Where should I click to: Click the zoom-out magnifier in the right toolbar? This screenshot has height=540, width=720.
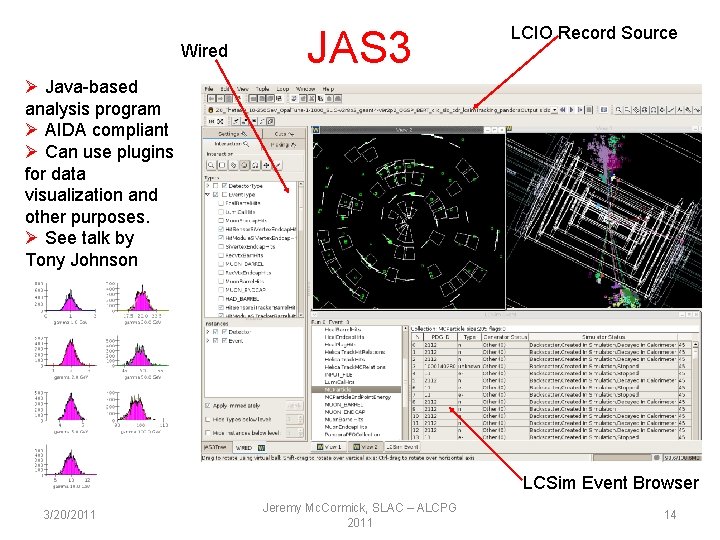coord(627,110)
